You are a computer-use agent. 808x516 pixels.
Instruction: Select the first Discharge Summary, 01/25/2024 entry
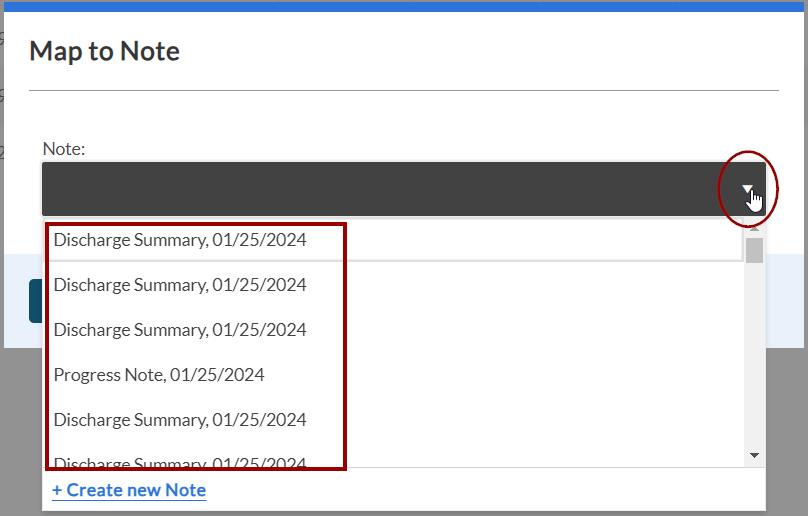(180, 240)
